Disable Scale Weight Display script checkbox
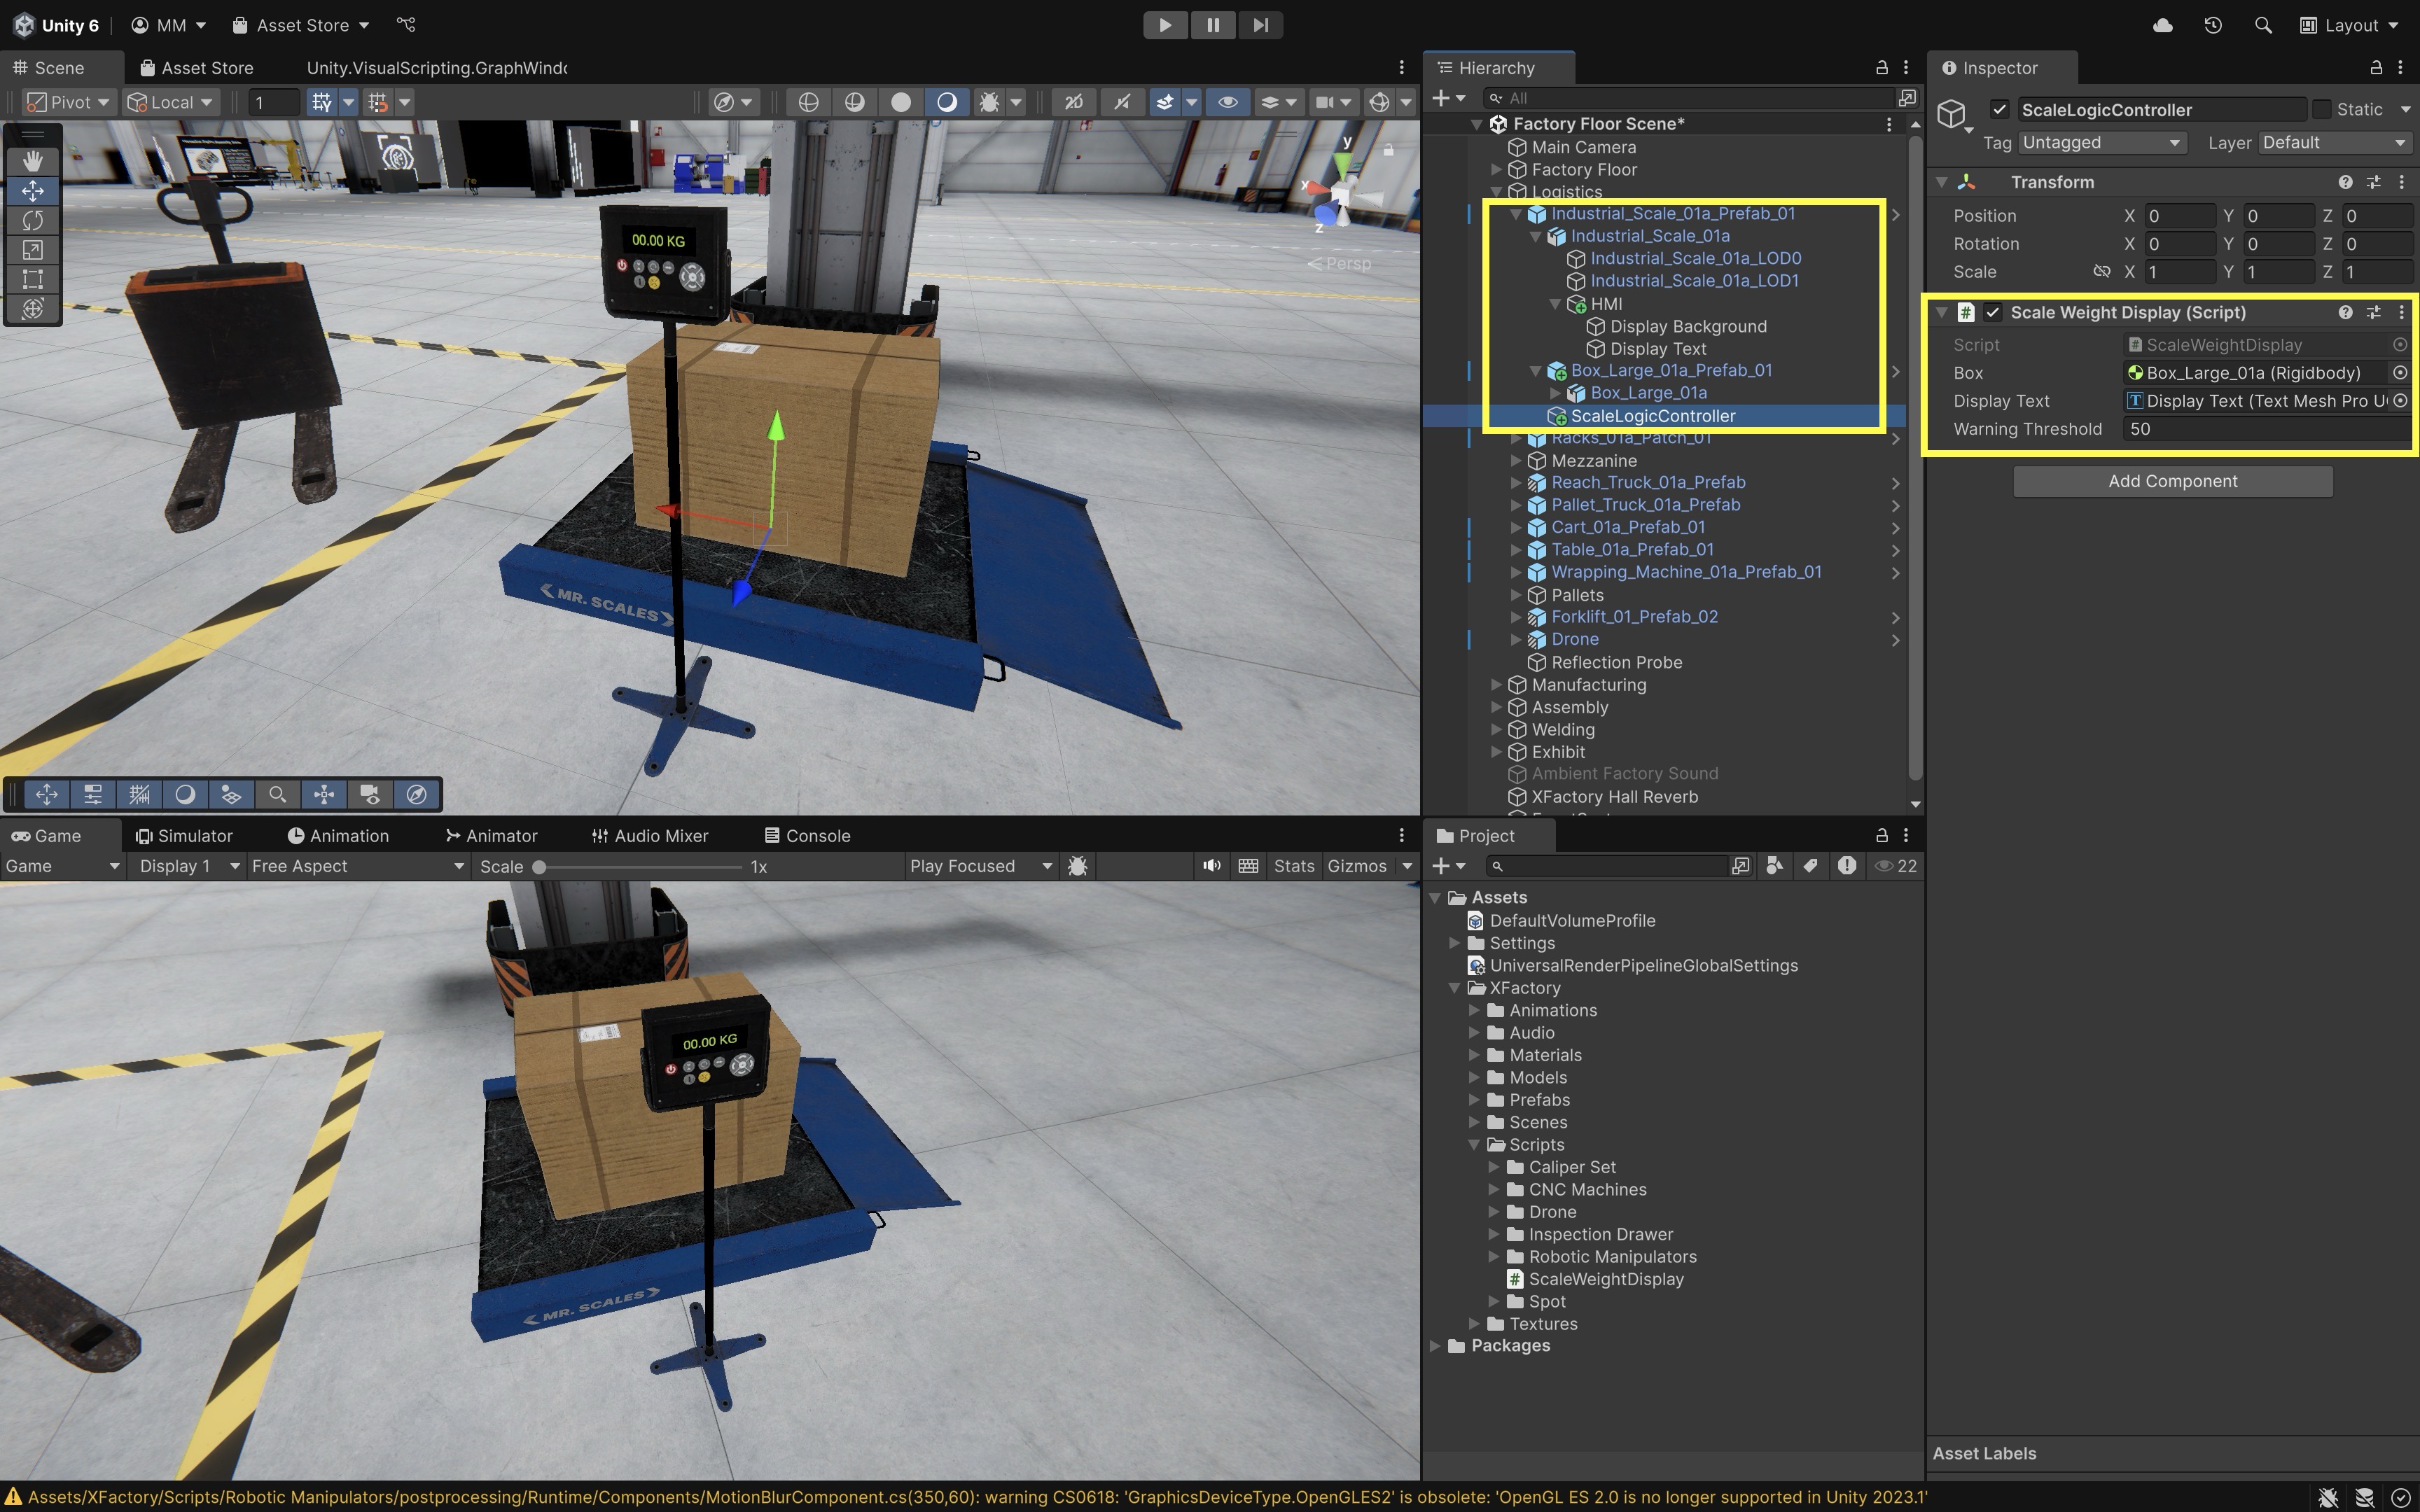This screenshot has width=2420, height=1512. pyautogui.click(x=1993, y=312)
